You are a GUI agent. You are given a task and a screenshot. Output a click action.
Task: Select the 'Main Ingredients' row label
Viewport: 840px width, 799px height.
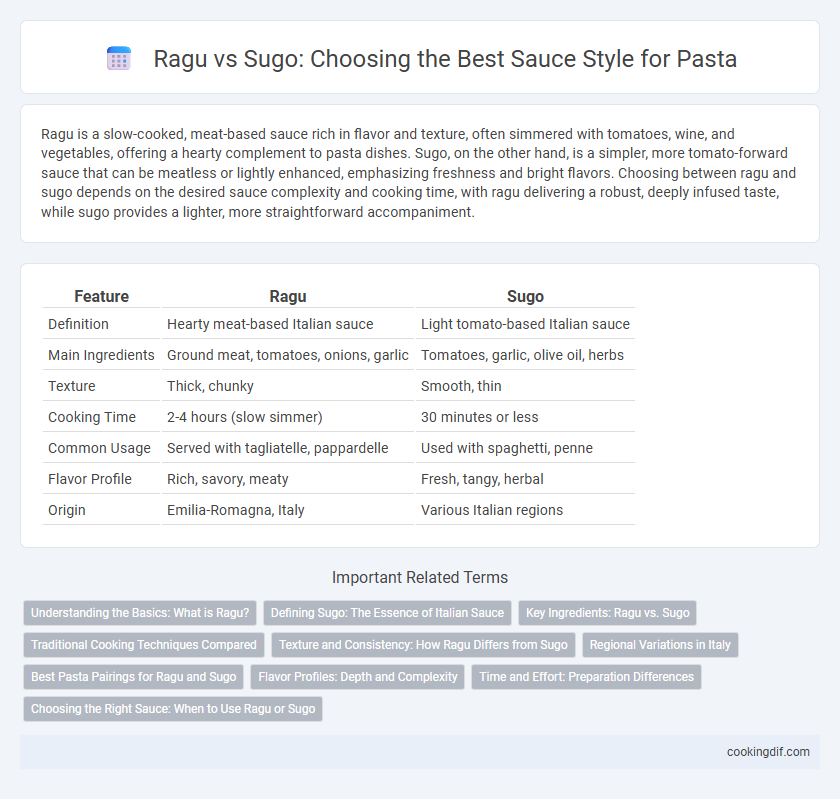click(x=101, y=355)
